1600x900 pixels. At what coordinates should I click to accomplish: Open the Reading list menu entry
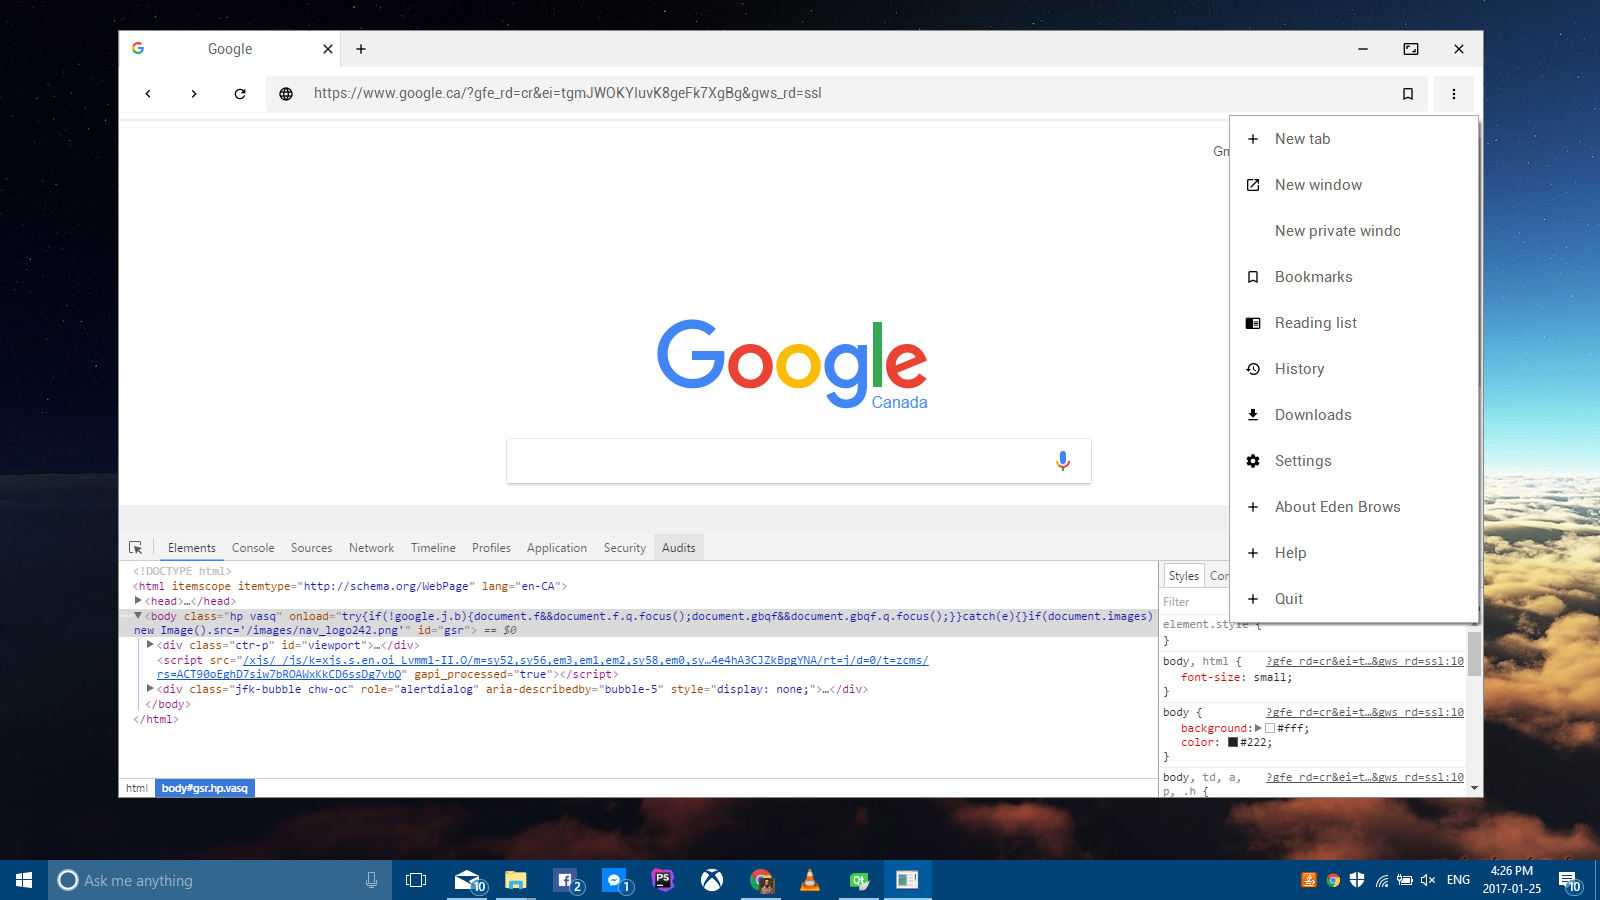(x=1354, y=323)
